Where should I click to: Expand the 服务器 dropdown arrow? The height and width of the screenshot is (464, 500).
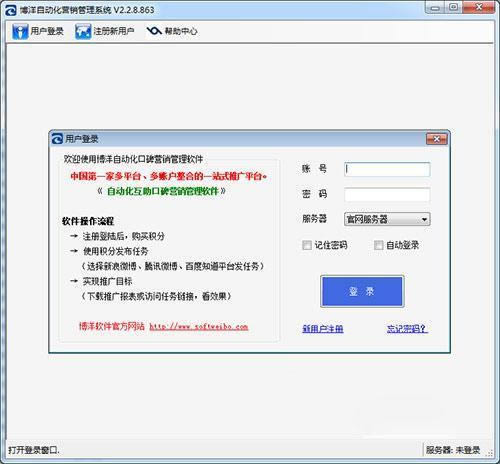click(424, 219)
